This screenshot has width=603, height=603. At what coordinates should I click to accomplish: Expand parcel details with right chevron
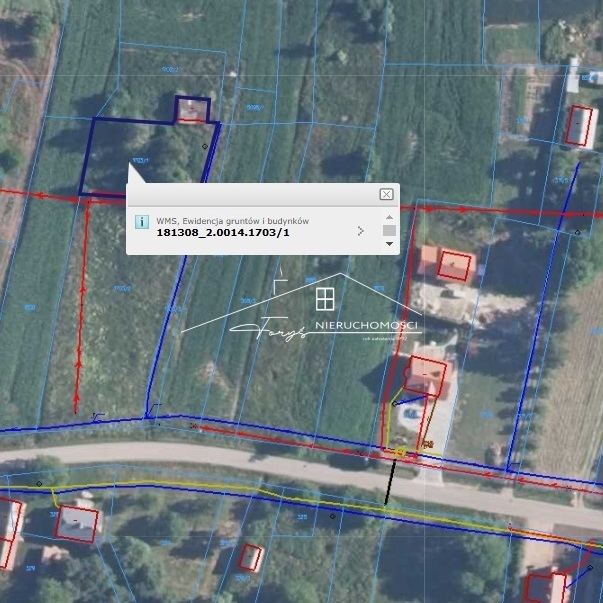point(360,231)
